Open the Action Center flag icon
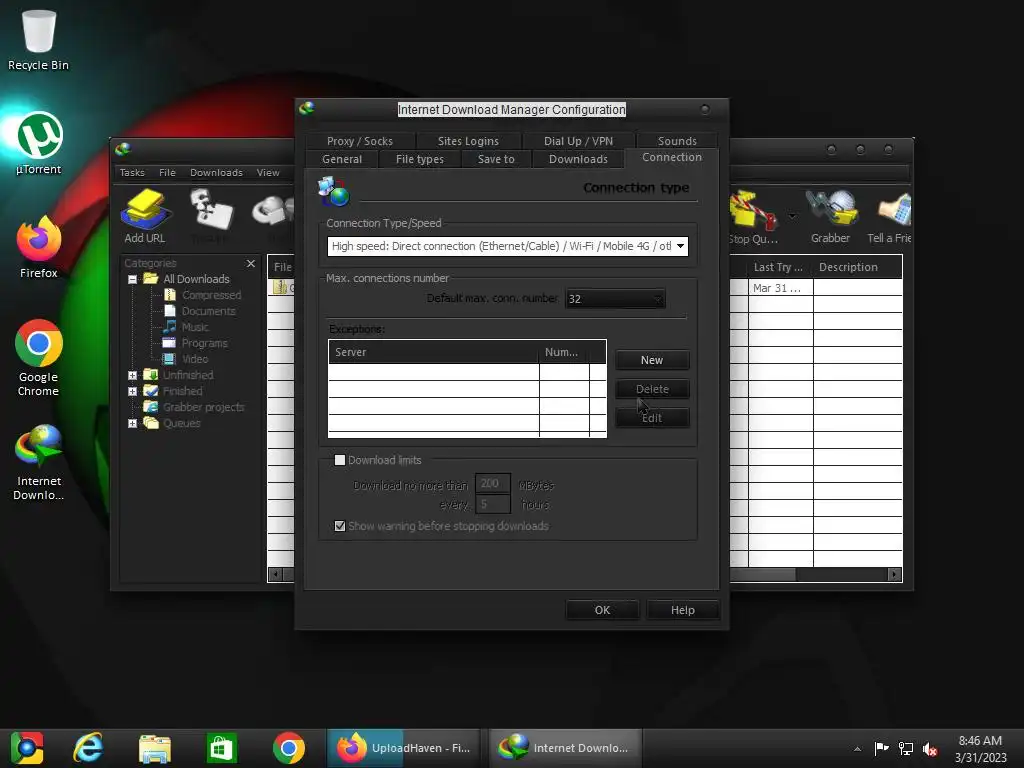1024x768 pixels. [882, 749]
